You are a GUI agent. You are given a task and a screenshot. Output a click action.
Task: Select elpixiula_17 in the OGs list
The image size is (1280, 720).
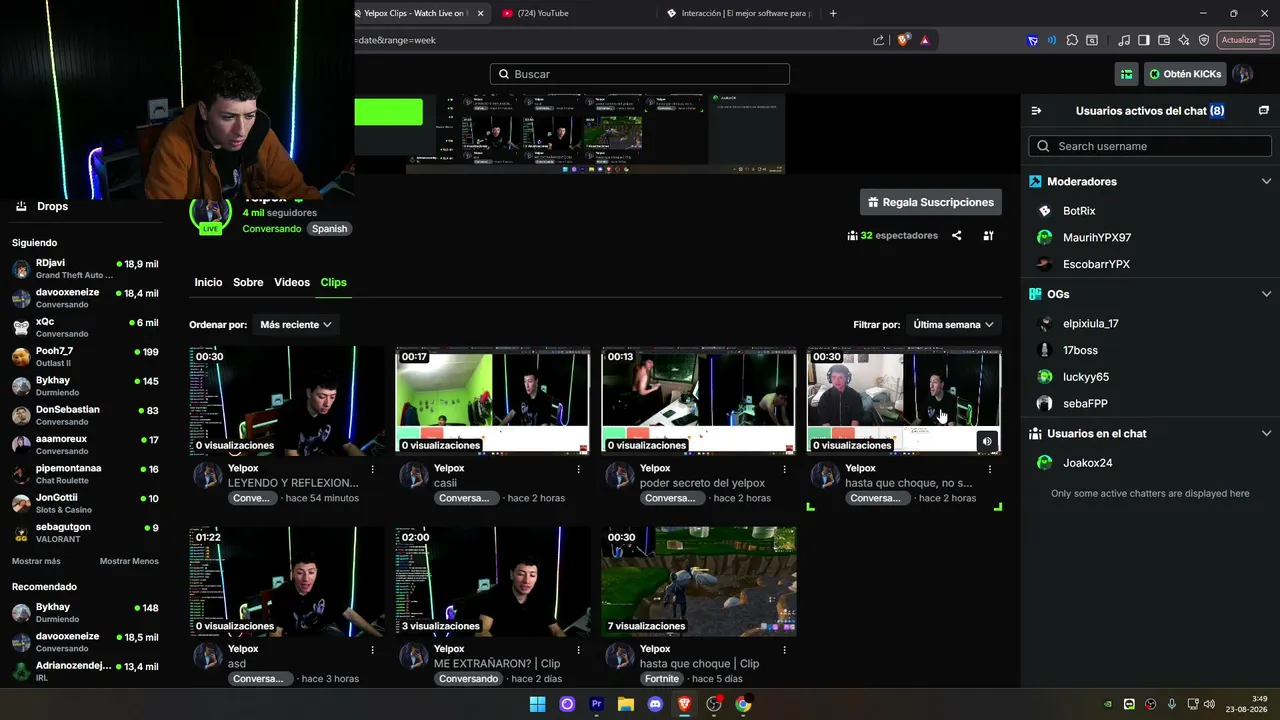pyautogui.click(x=1090, y=324)
